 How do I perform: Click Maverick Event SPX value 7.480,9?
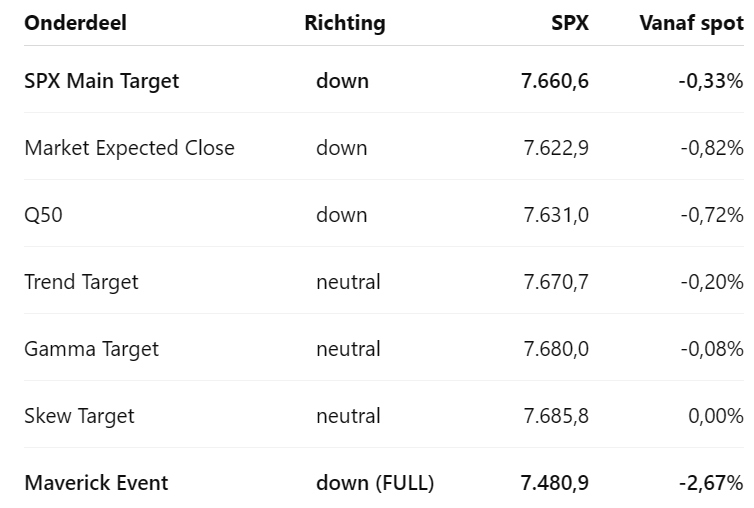(555, 483)
